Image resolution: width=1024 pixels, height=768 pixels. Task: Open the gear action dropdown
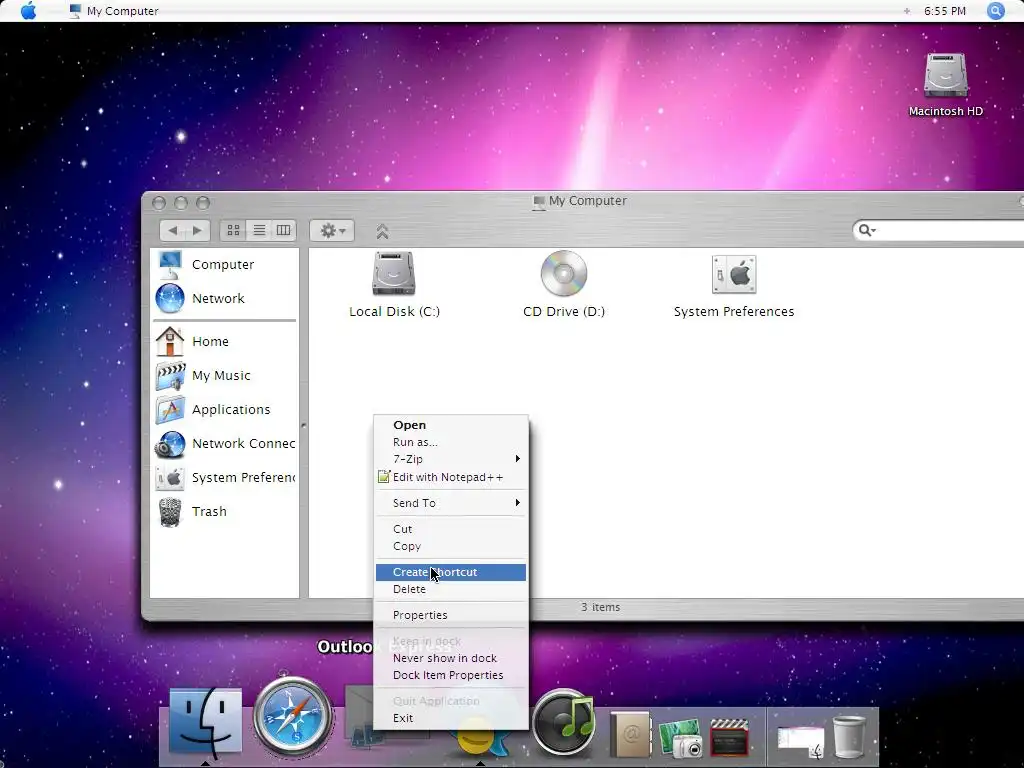pyautogui.click(x=332, y=230)
